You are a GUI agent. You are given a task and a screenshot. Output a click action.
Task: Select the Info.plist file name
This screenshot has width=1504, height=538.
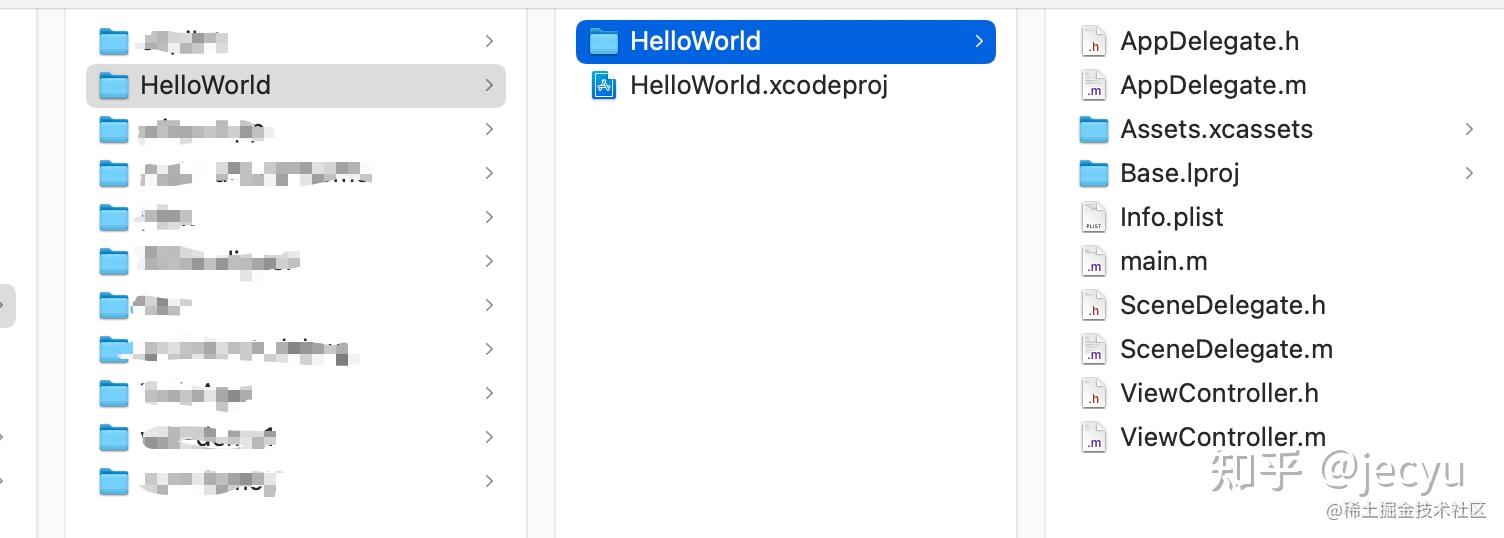click(x=1172, y=217)
